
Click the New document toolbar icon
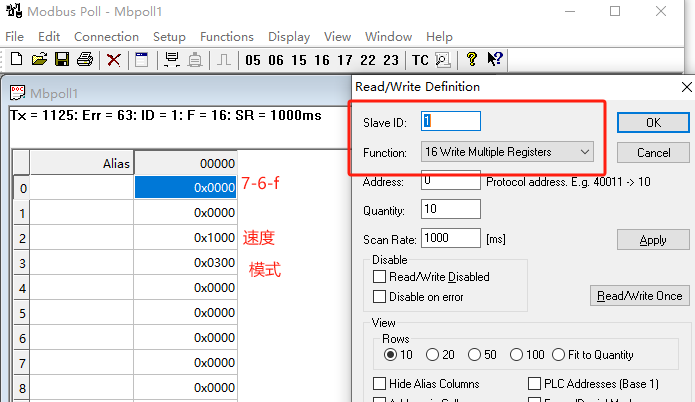pos(16,60)
